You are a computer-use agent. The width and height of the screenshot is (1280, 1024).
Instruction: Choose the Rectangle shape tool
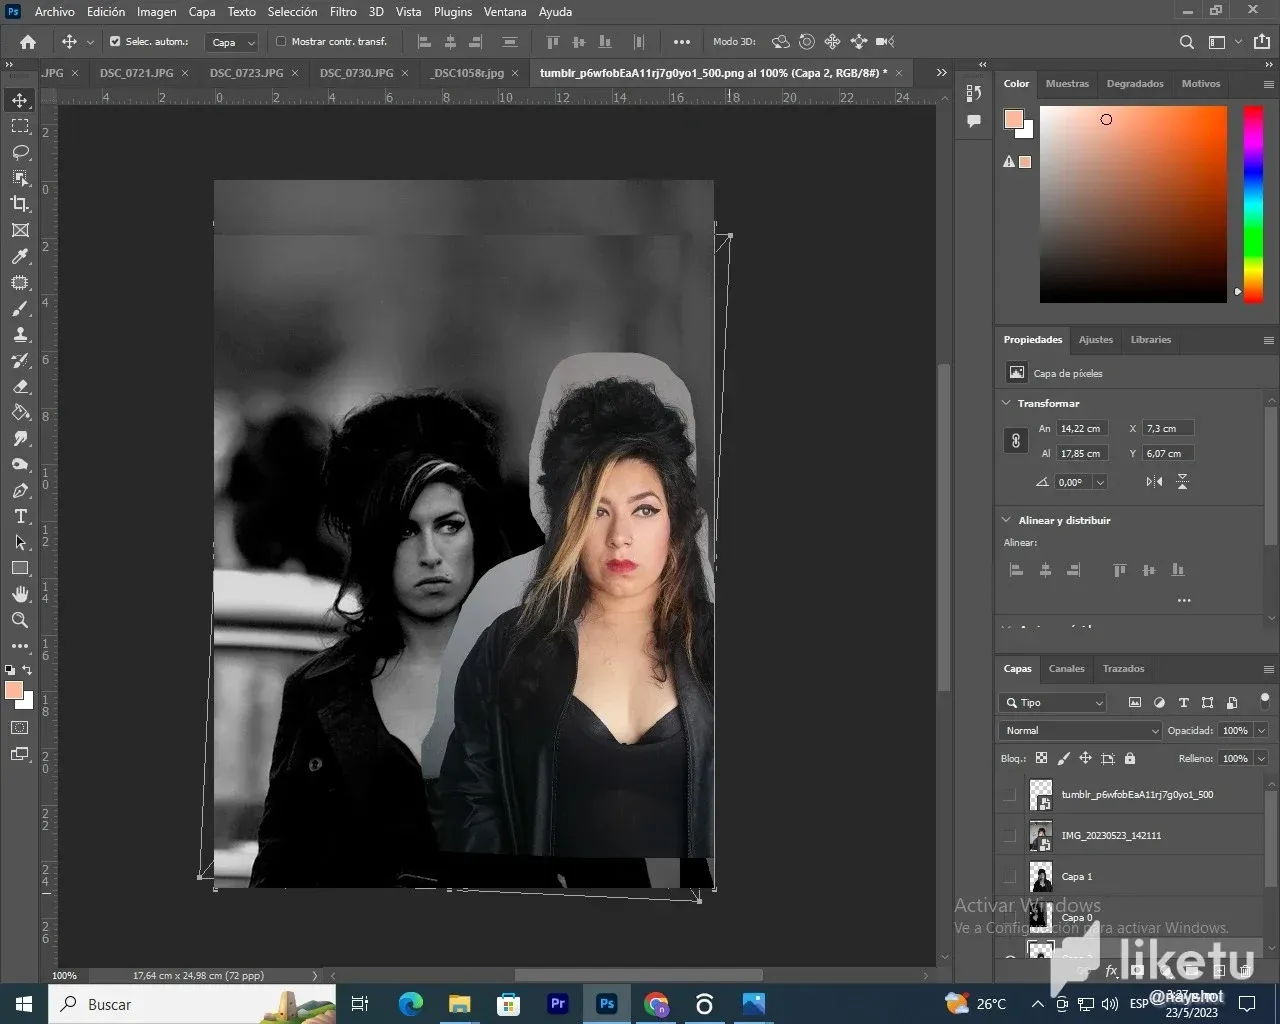coord(20,568)
